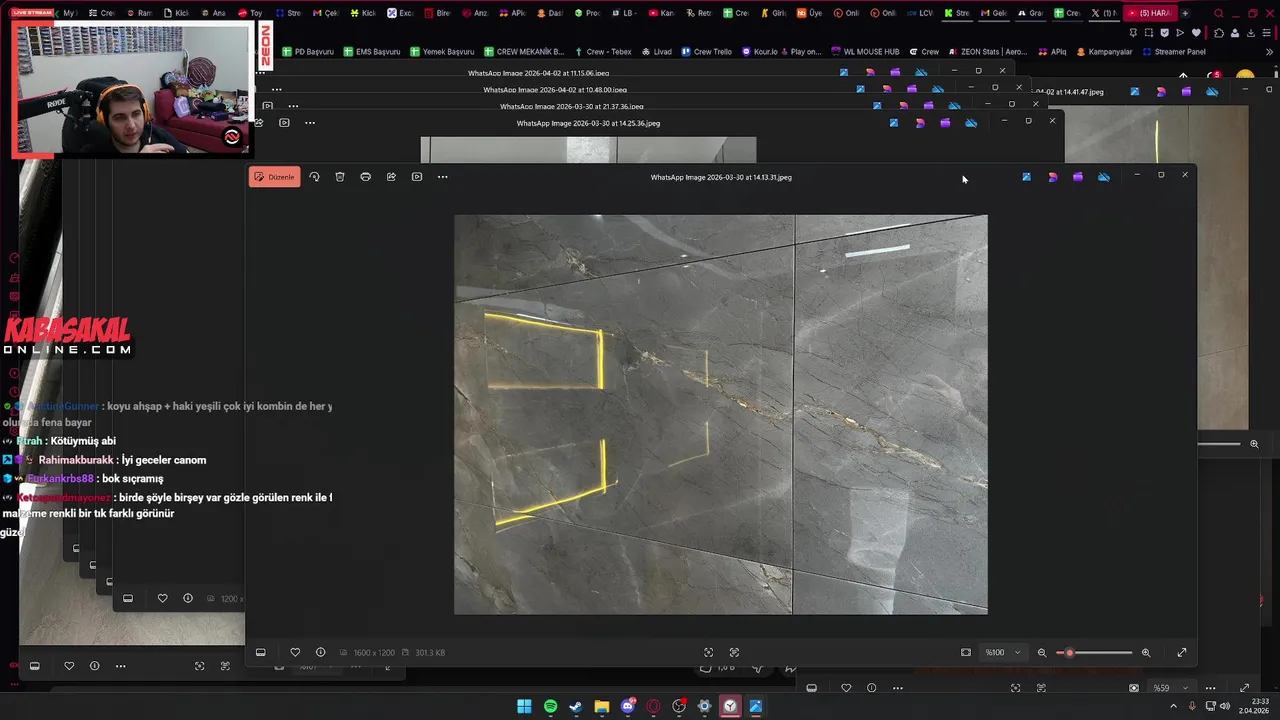Open the %100 zoom level dropdown

tap(1003, 652)
